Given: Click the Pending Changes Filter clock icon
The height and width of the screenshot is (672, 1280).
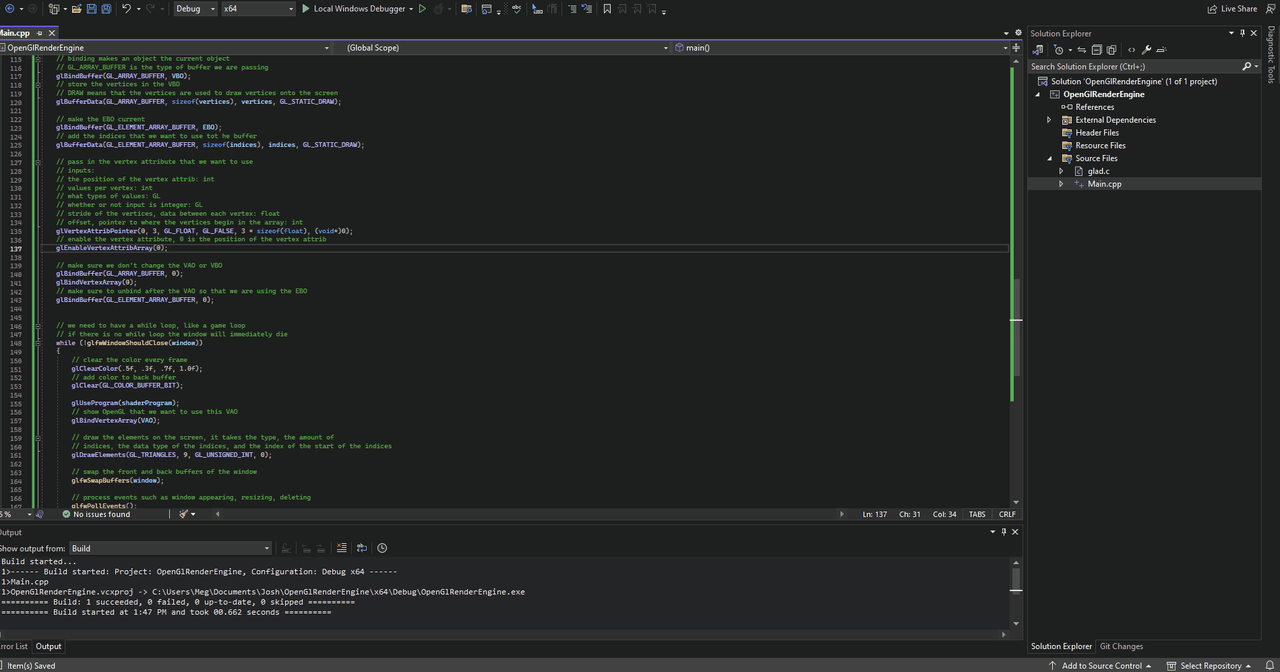Looking at the screenshot, I should click(x=1059, y=50).
